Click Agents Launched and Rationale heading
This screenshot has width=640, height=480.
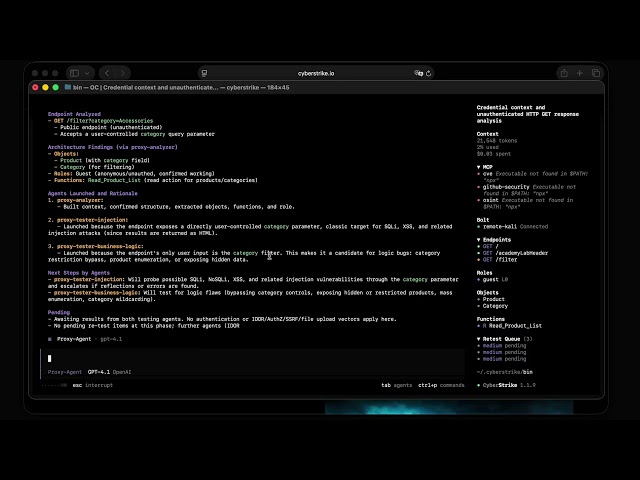[93, 193]
